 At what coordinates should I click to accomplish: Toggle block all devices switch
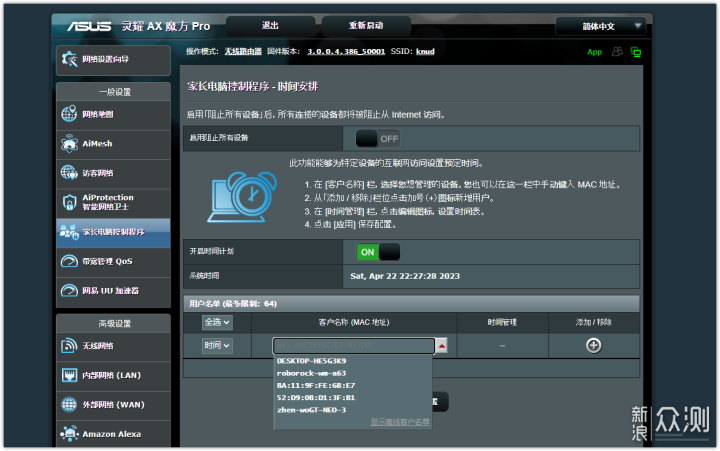tap(377, 139)
